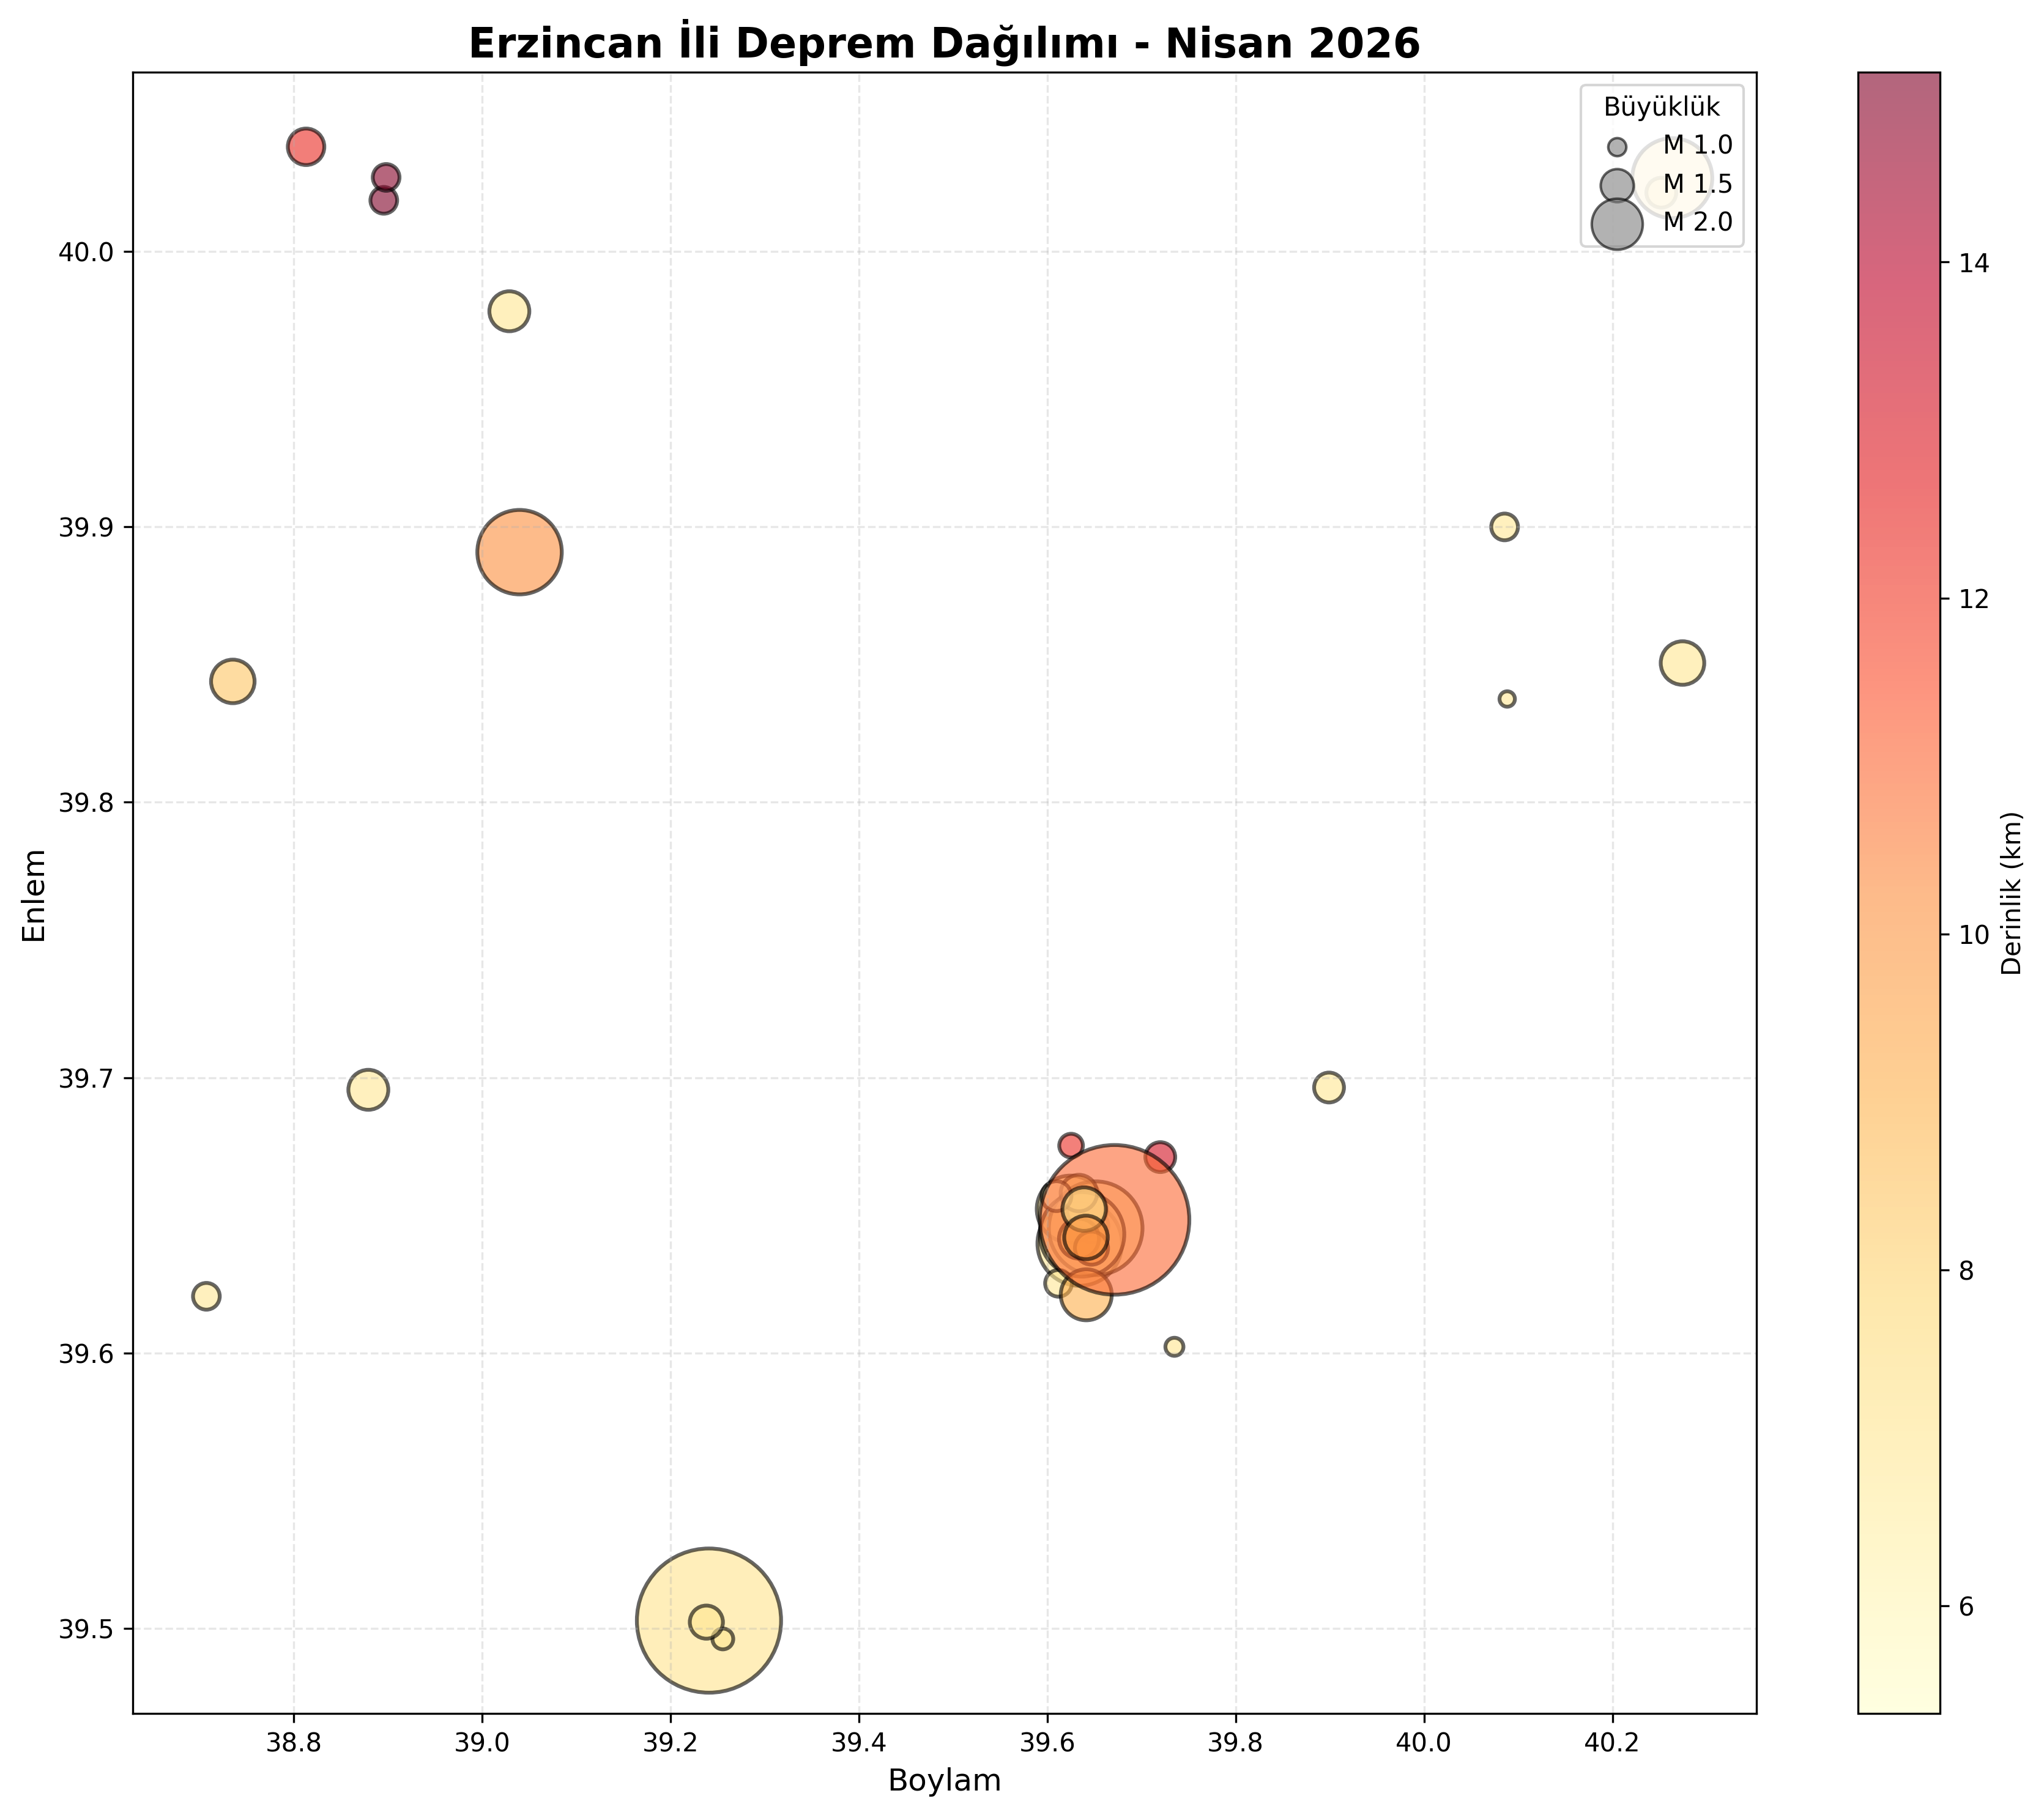Select the M 2.0 legend text
Viewport: 2044px width, 1815px height.
point(1698,222)
